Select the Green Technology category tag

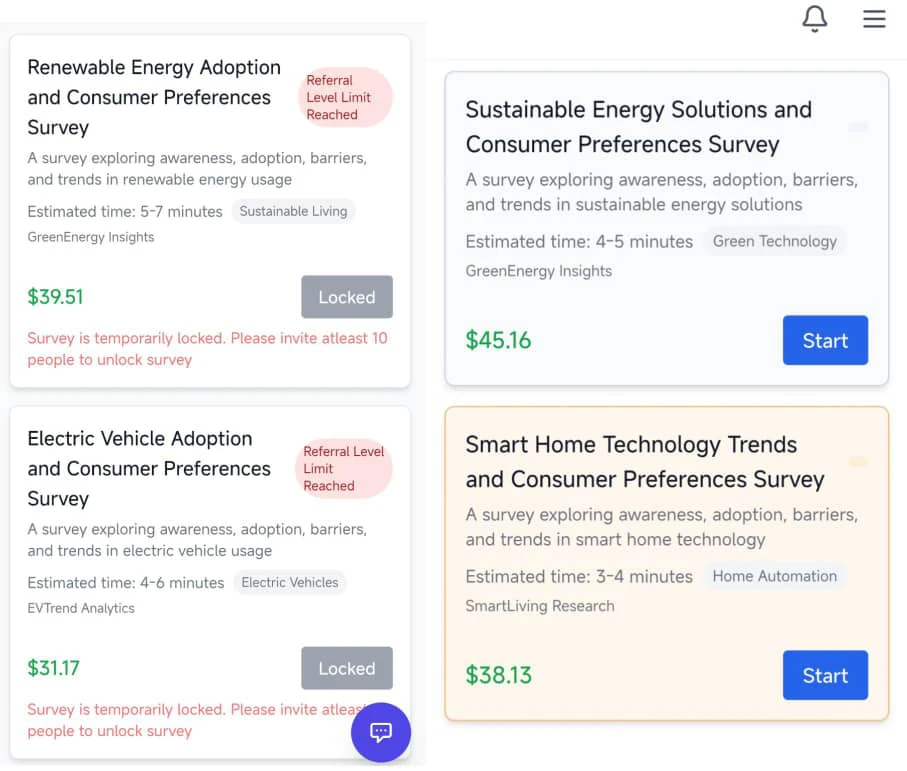pyautogui.click(x=775, y=241)
